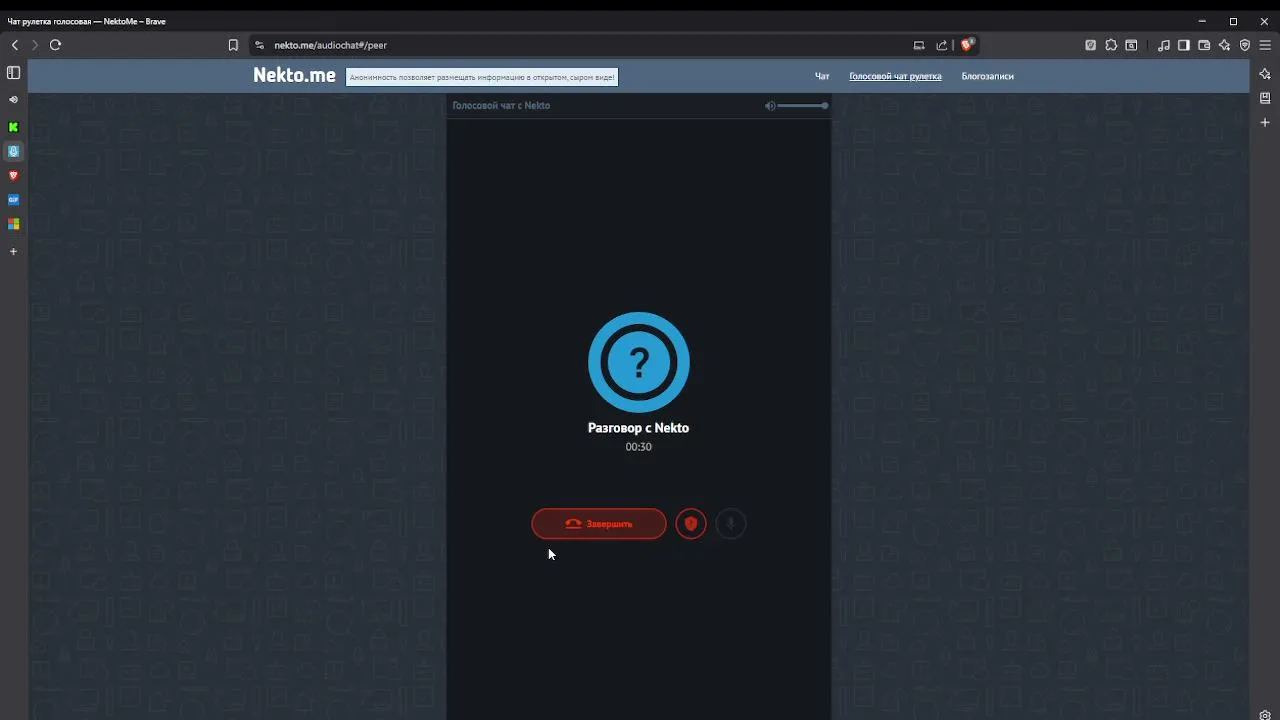Image resolution: width=1280 pixels, height=720 pixels.
Task: Click the Разговор с Nekto heading
Action: point(638,428)
